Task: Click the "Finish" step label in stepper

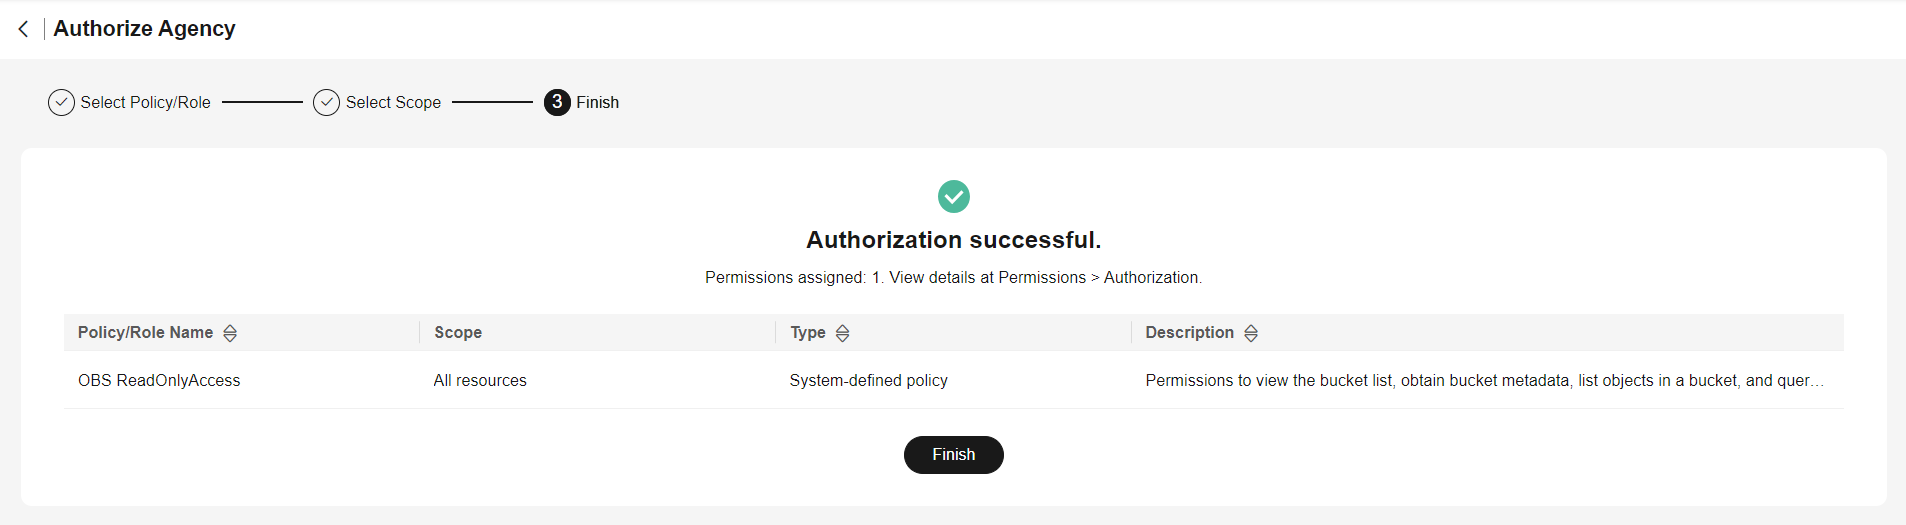Action: point(597,102)
